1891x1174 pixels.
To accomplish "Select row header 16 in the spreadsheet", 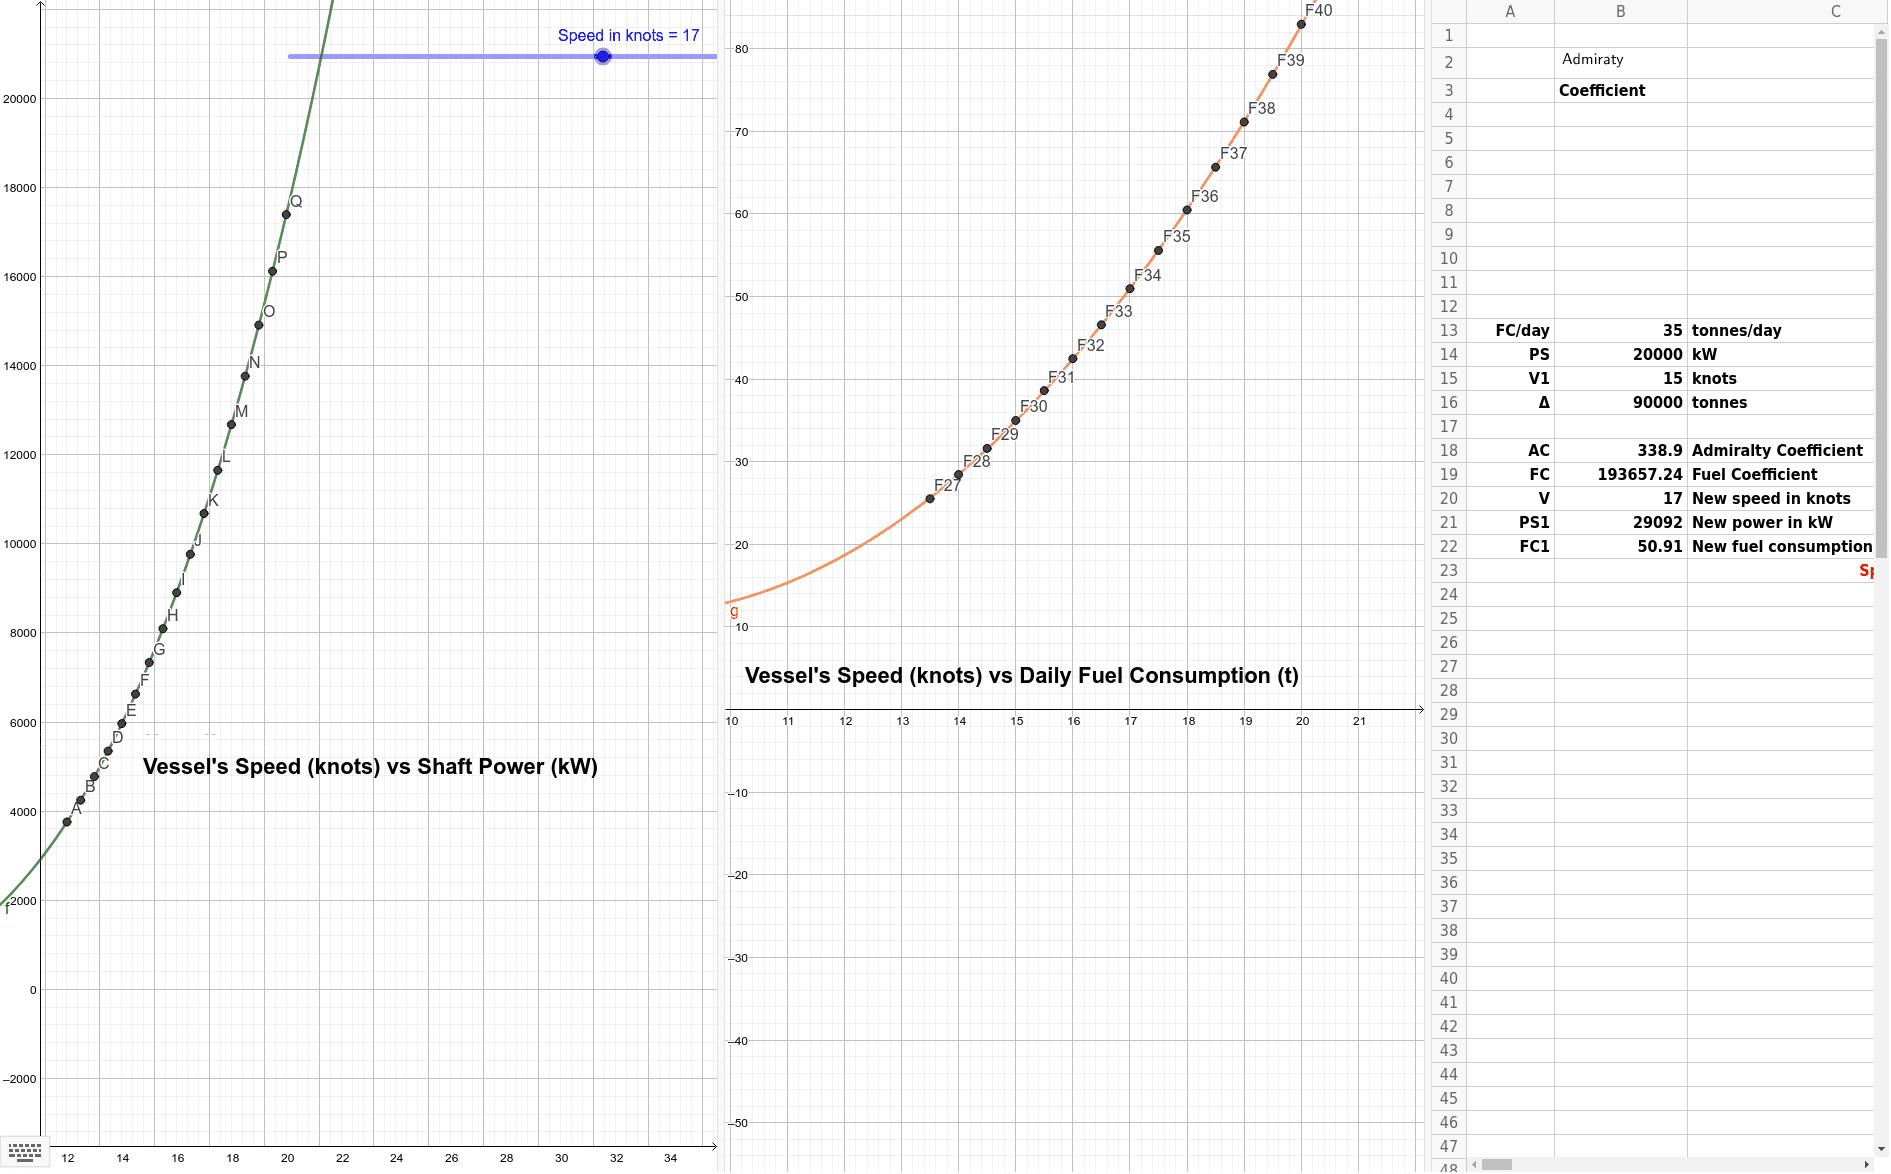I will click(1447, 402).
